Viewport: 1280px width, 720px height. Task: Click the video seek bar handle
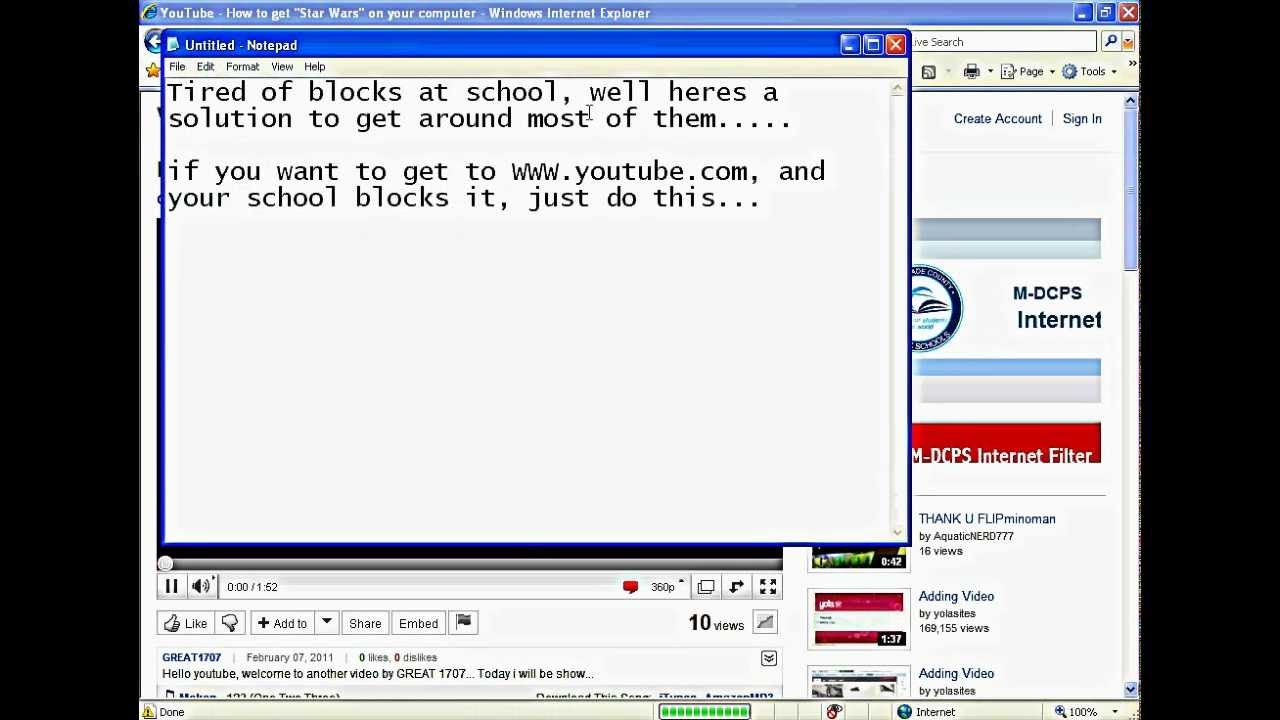[166, 564]
